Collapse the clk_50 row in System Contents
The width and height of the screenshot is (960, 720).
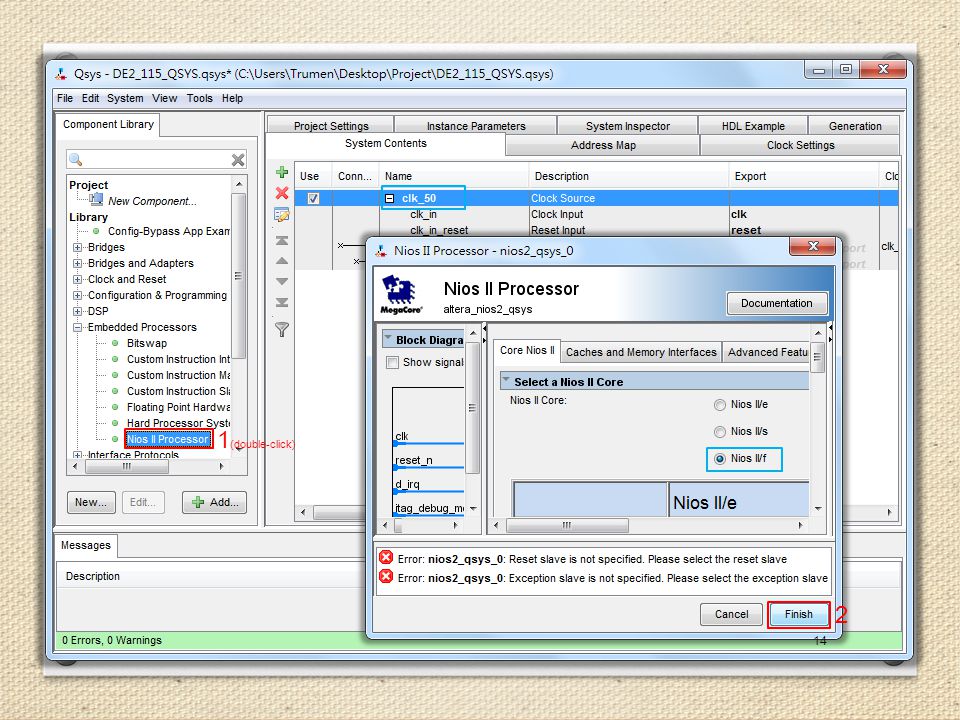(389, 198)
